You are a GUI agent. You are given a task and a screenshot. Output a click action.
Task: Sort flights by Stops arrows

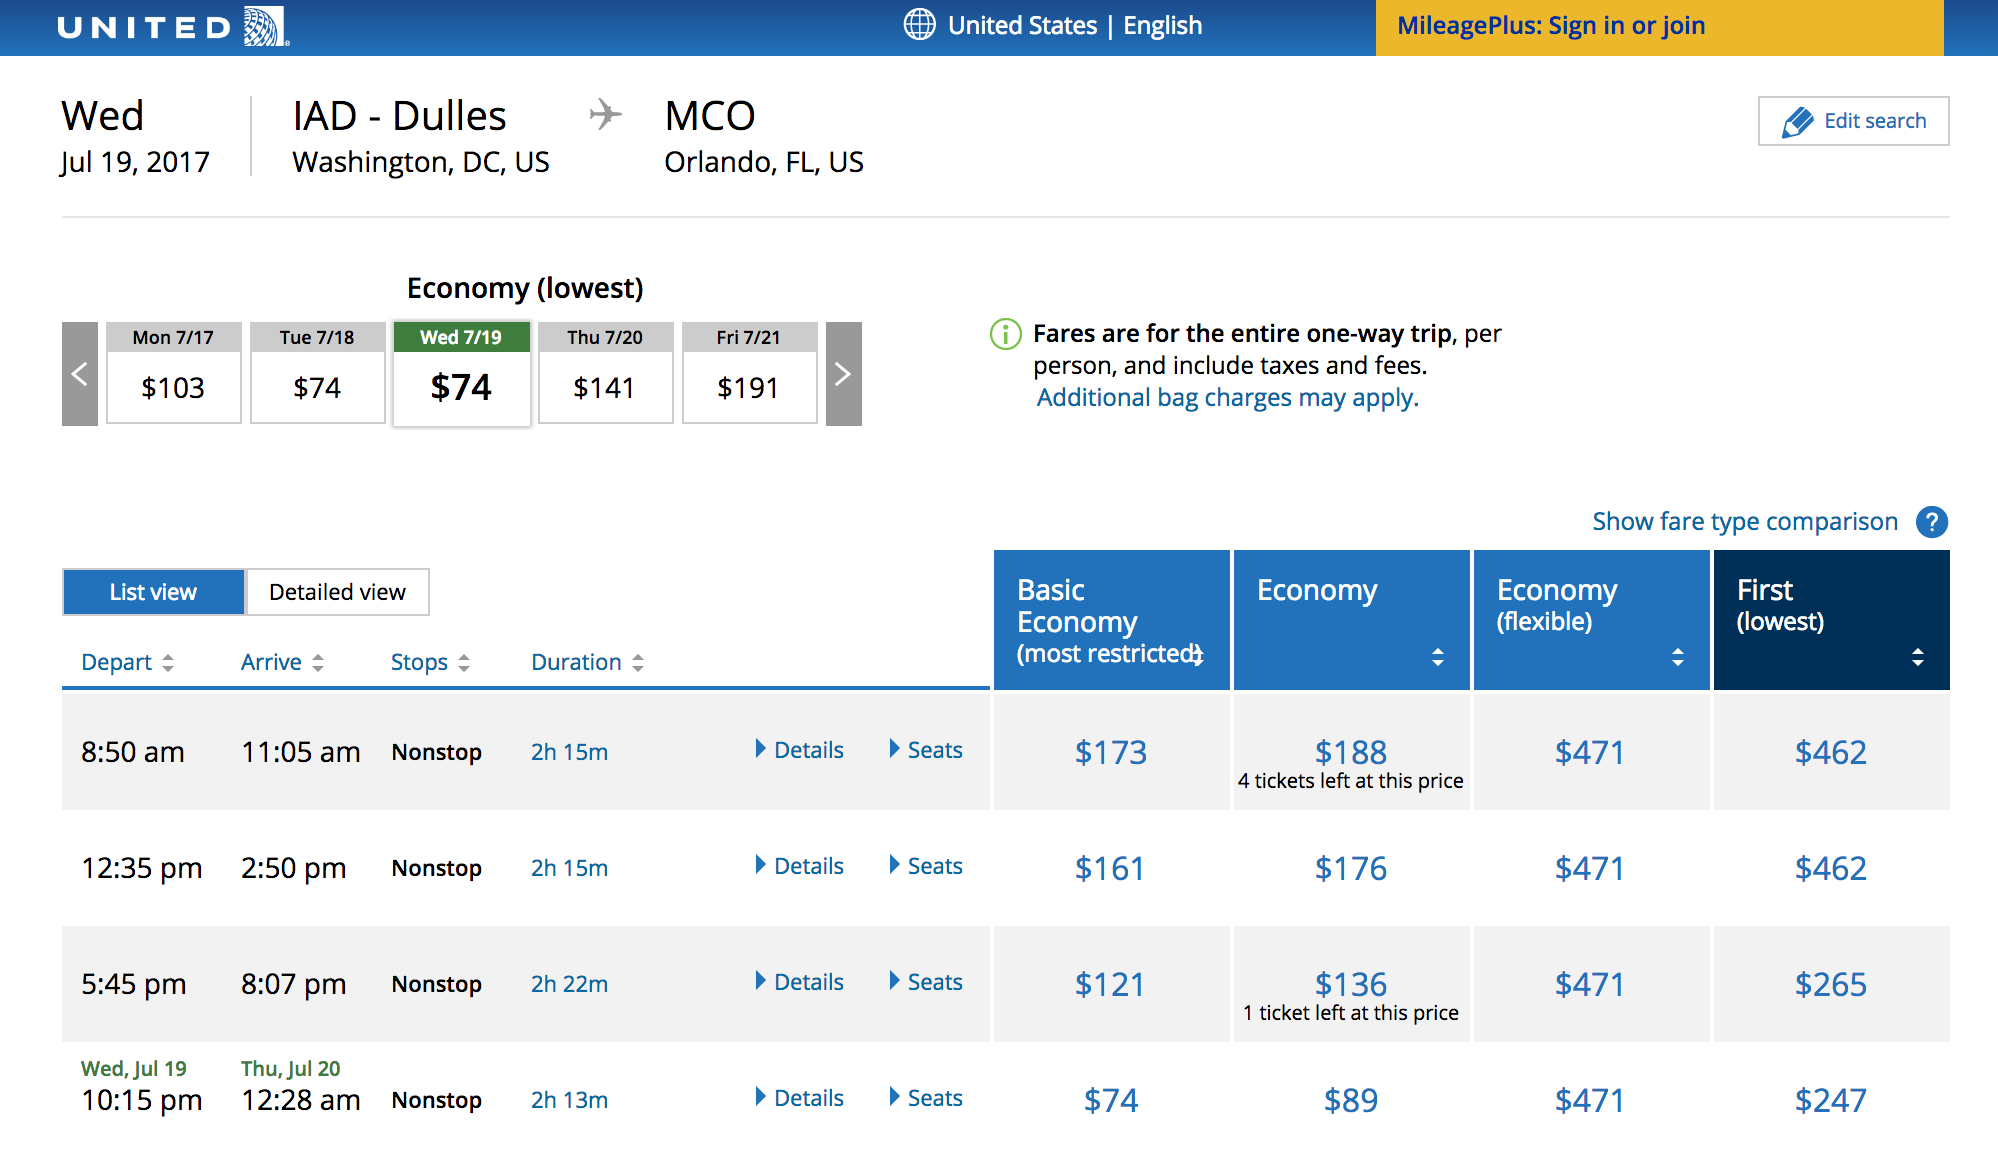464,663
